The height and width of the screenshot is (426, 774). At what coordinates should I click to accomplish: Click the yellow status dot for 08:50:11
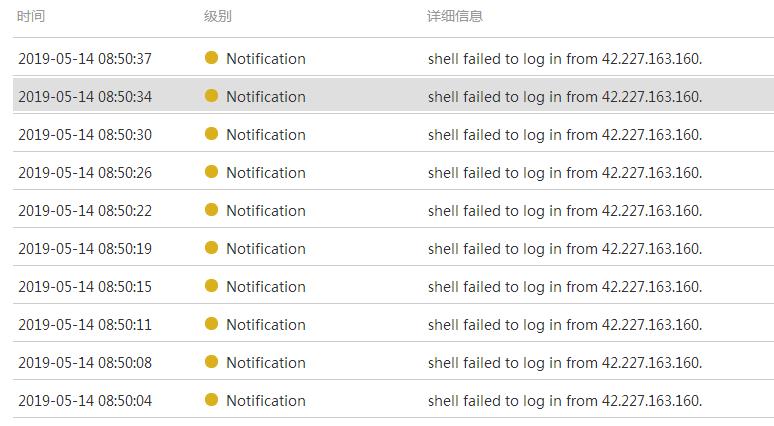click(211, 324)
